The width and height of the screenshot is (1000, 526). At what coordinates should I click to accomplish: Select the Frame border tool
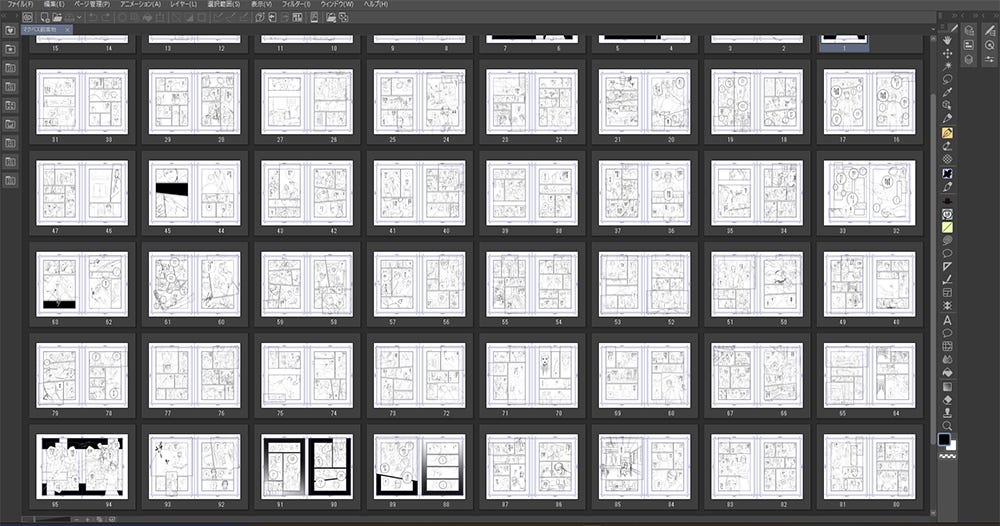(947, 293)
